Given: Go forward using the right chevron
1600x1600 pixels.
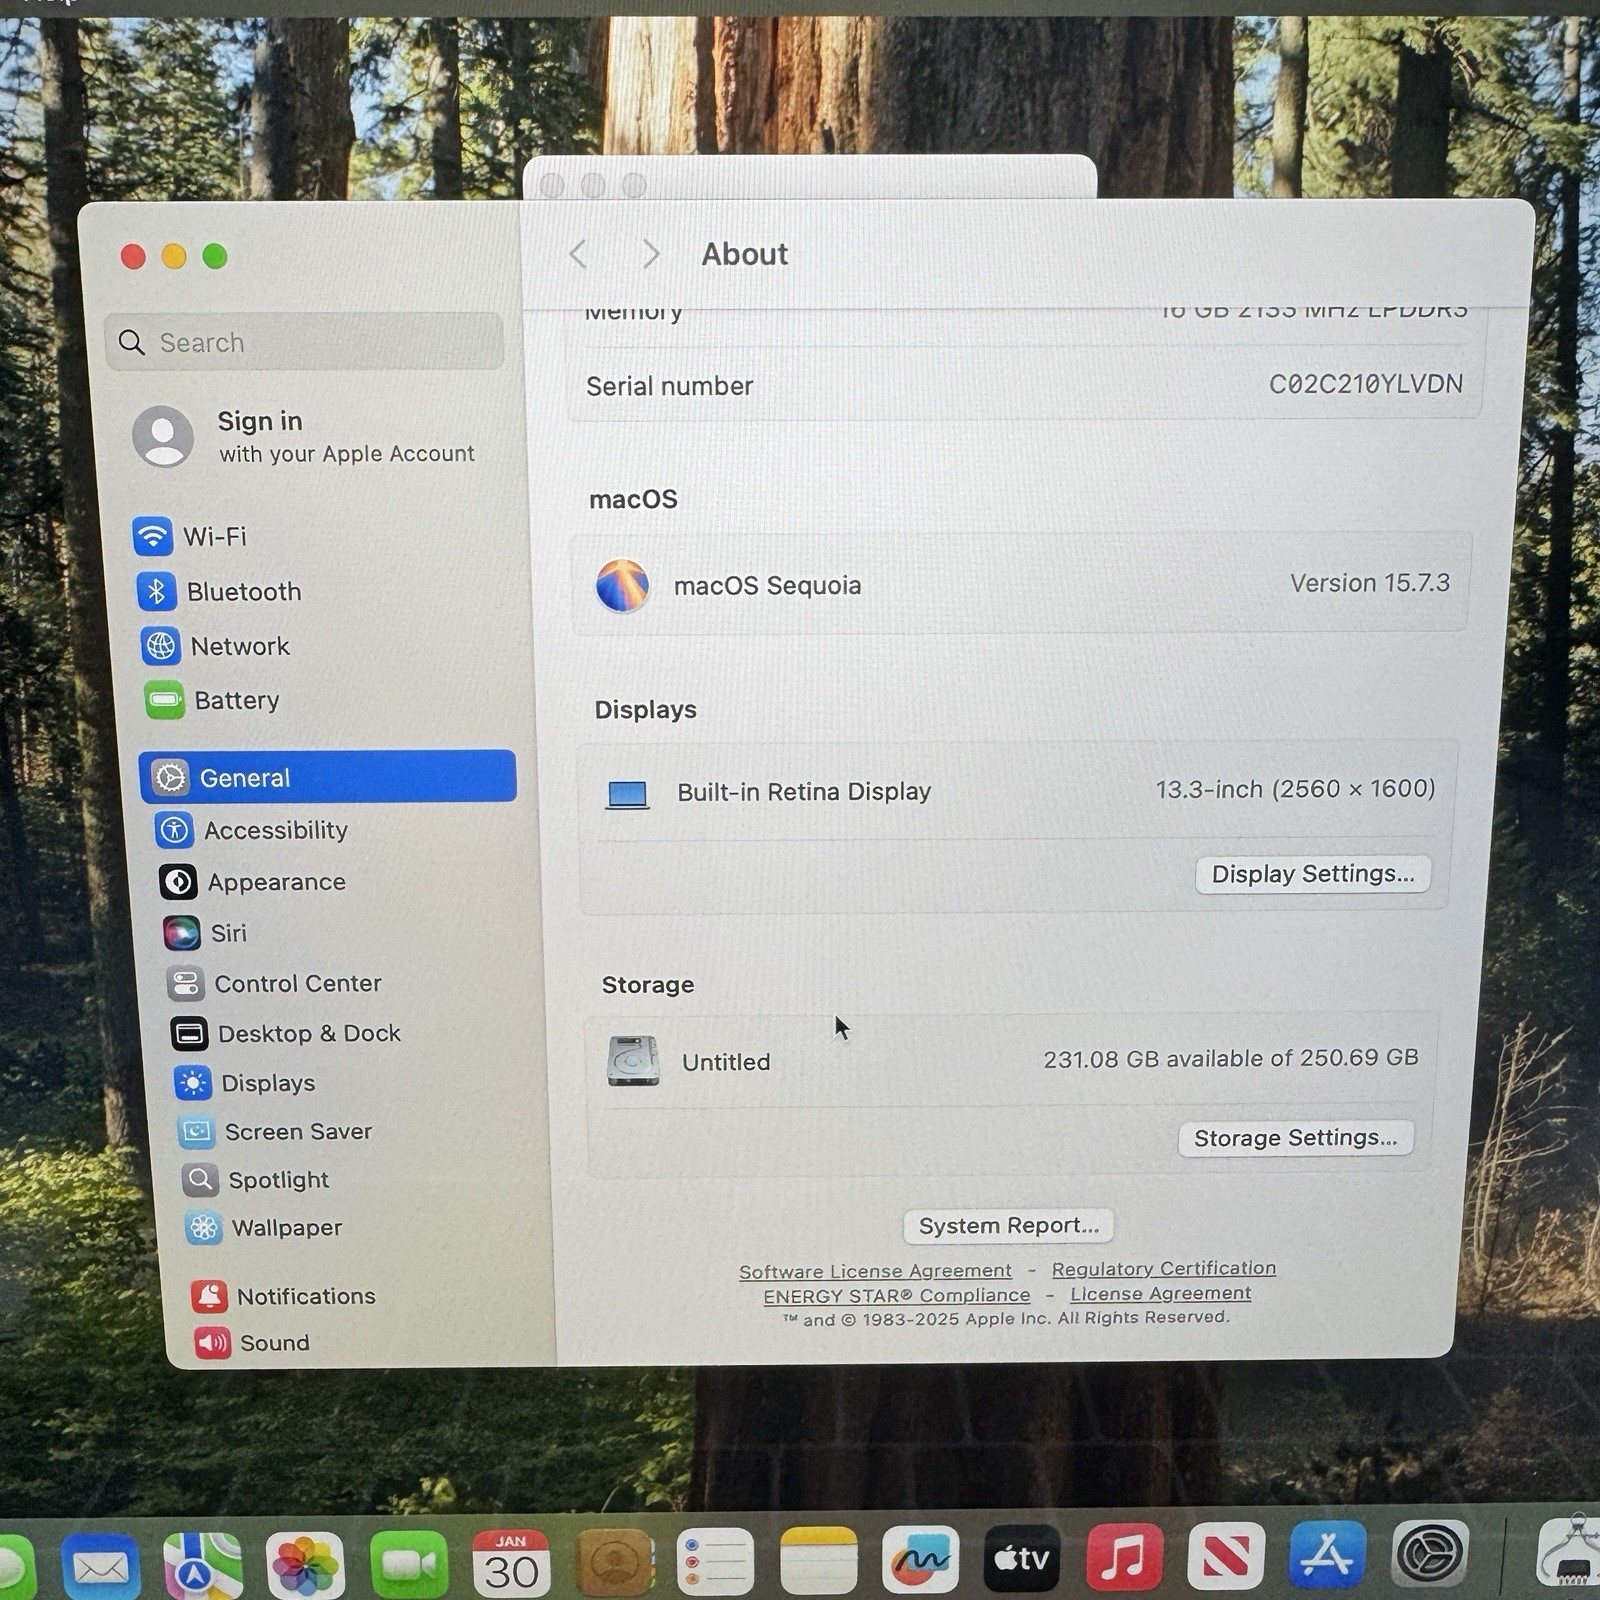Looking at the screenshot, I should 651,254.
